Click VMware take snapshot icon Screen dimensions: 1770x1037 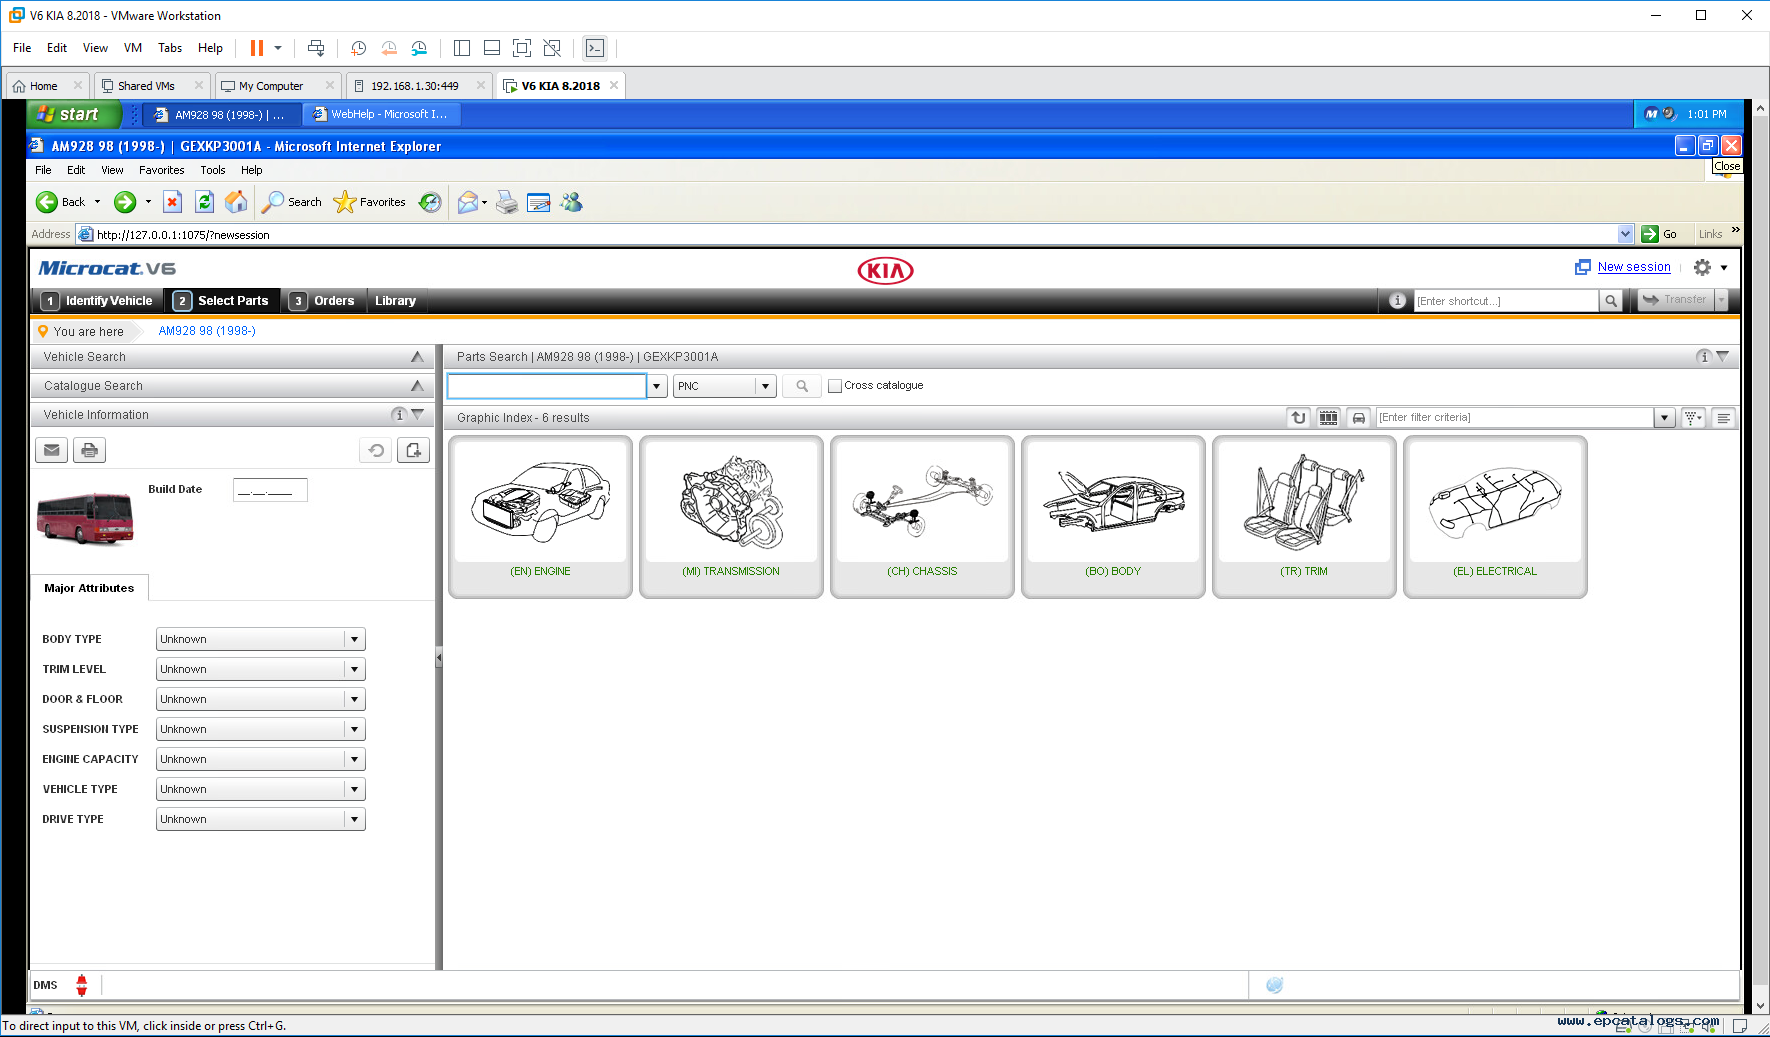click(358, 48)
